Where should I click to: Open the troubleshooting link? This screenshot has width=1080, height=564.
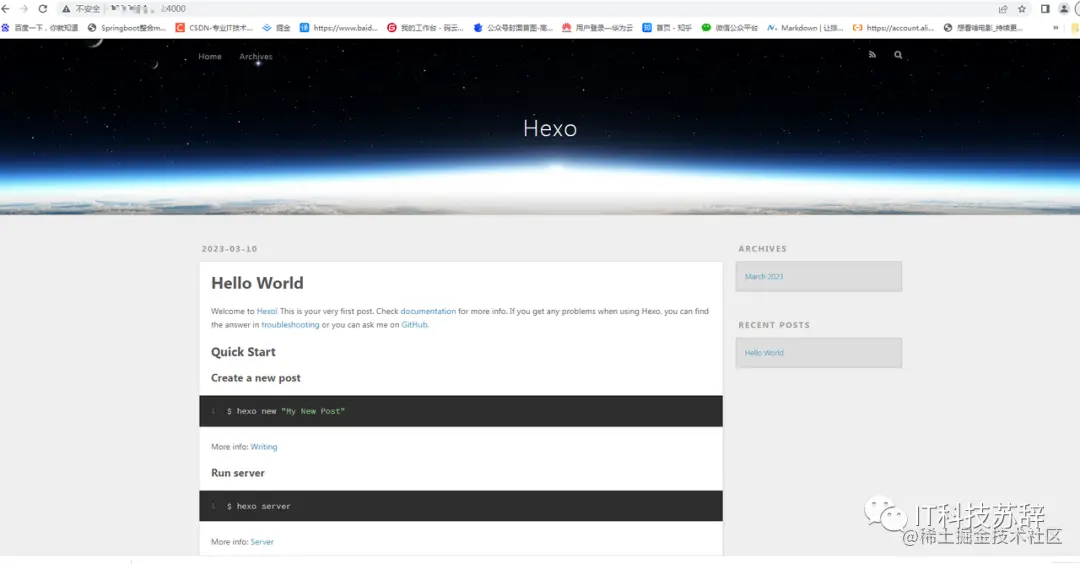[290, 325]
